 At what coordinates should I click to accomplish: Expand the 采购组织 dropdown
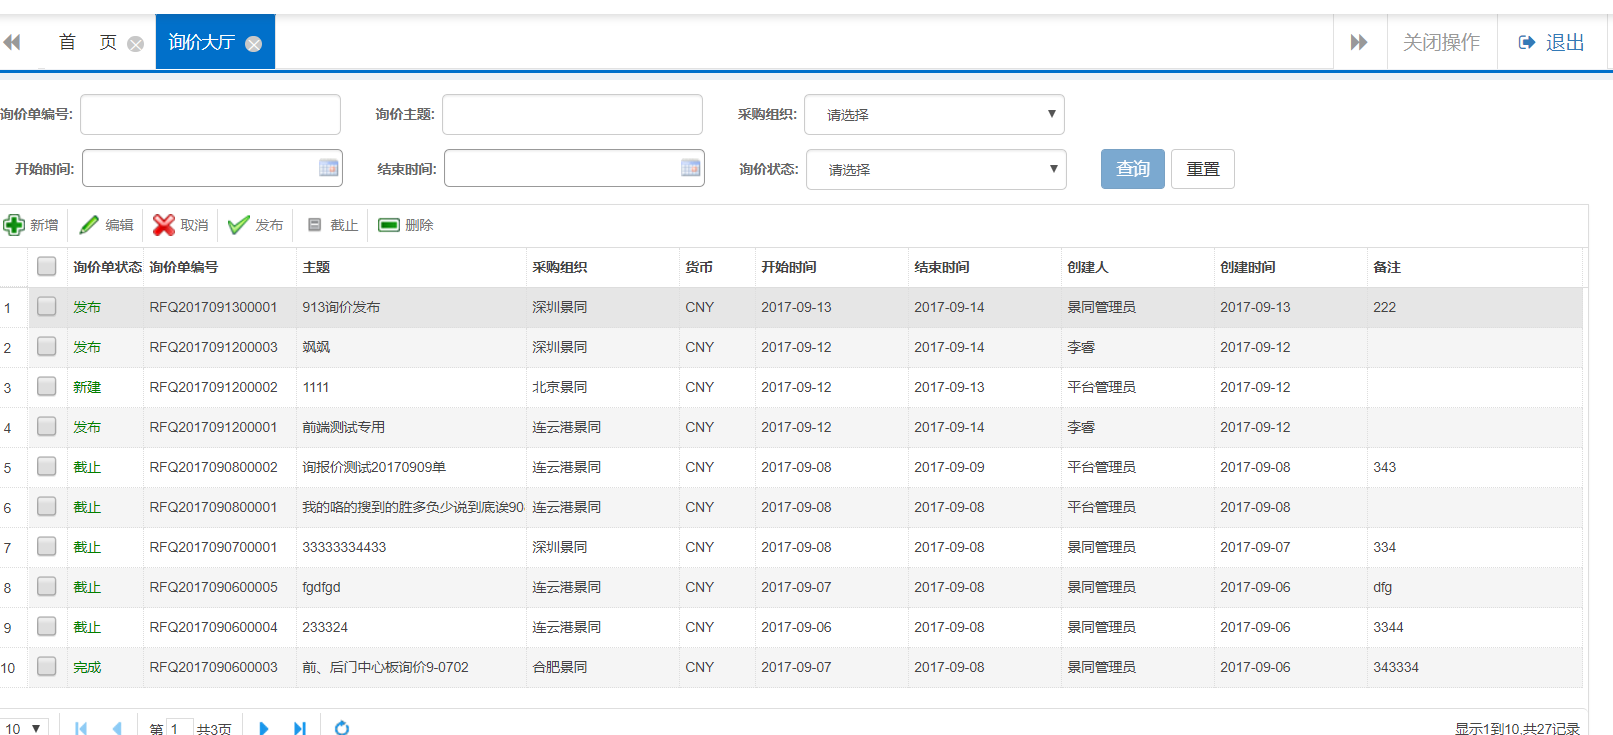pyautogui.click(x=934, y=114)
